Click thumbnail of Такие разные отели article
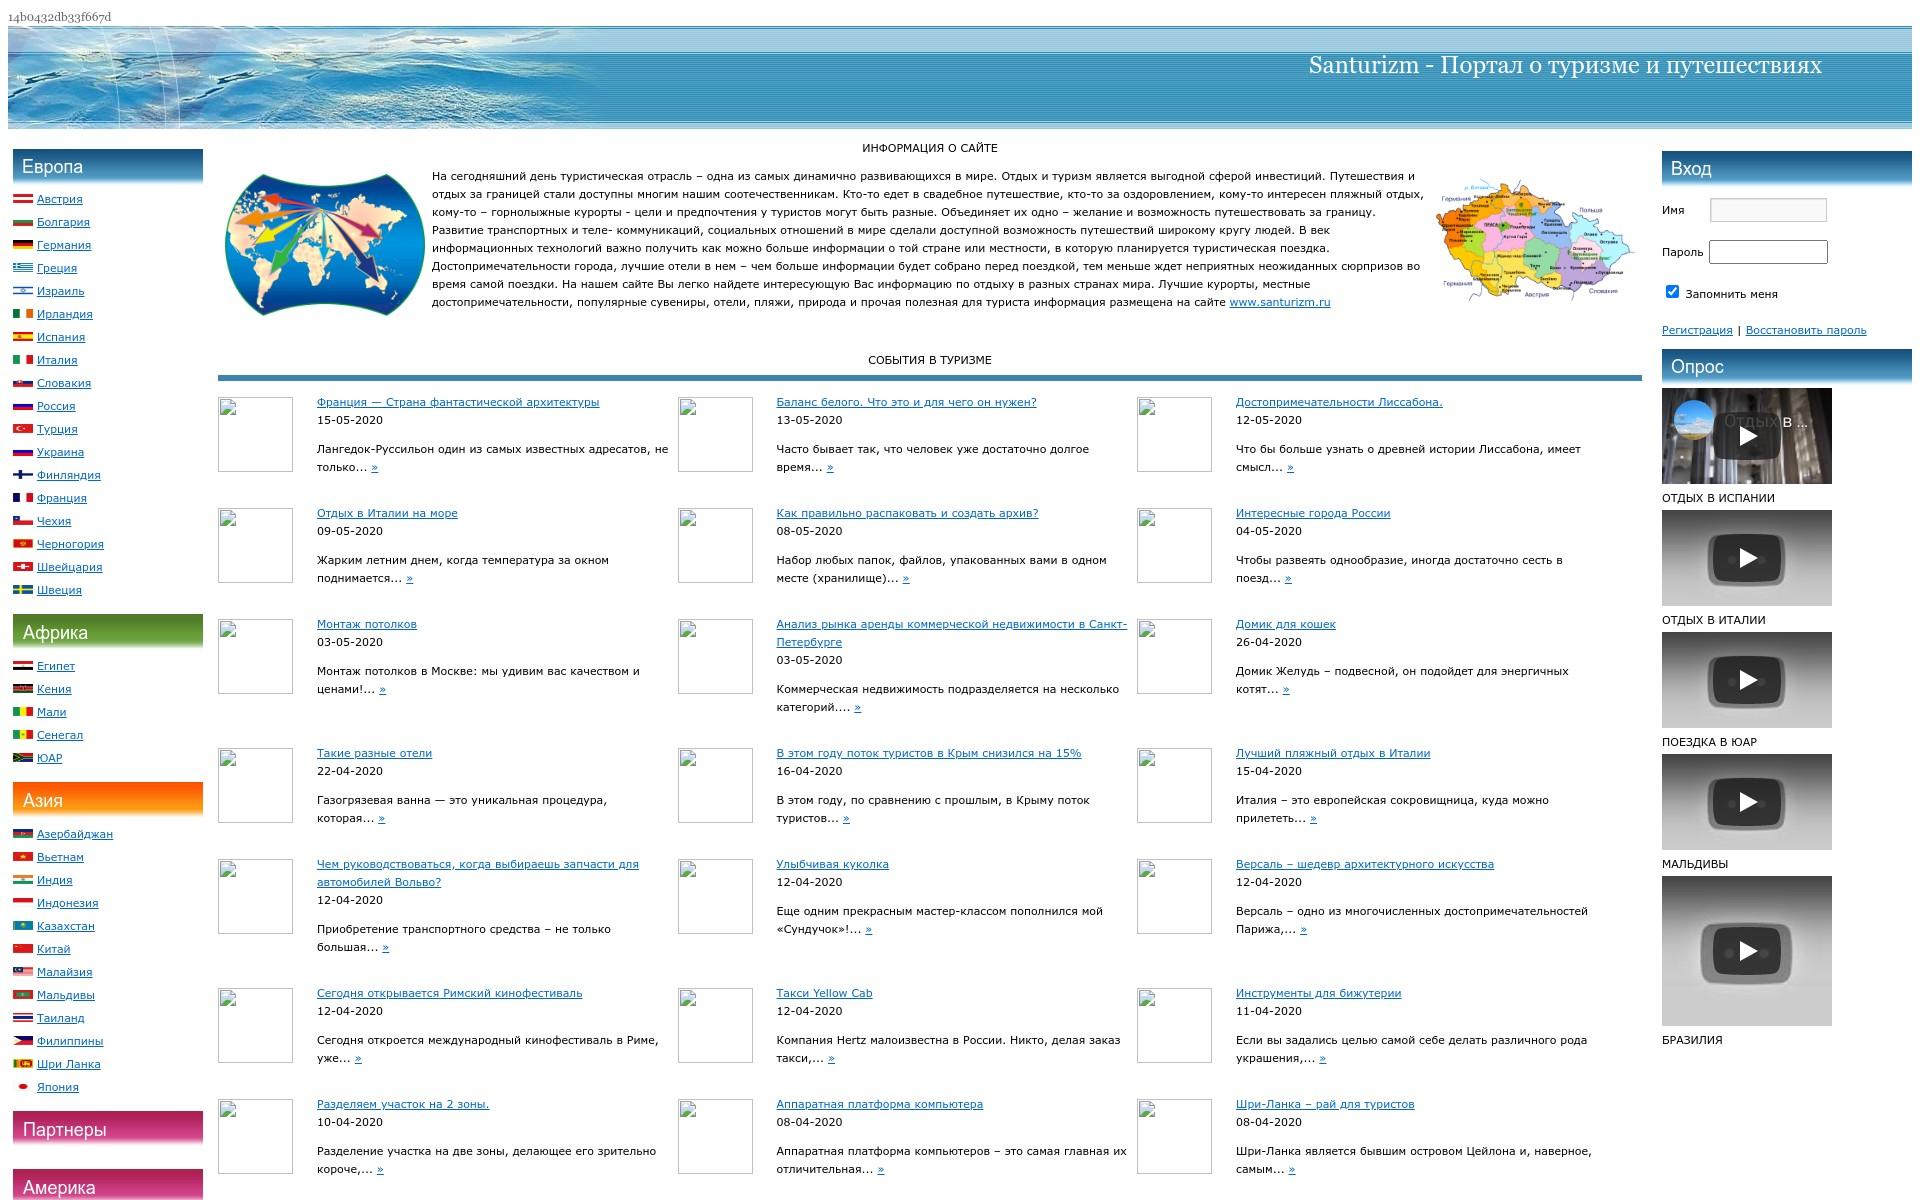Image resolution: width=1920 pixels, height=1200 pixels. [x=255, y=785]
